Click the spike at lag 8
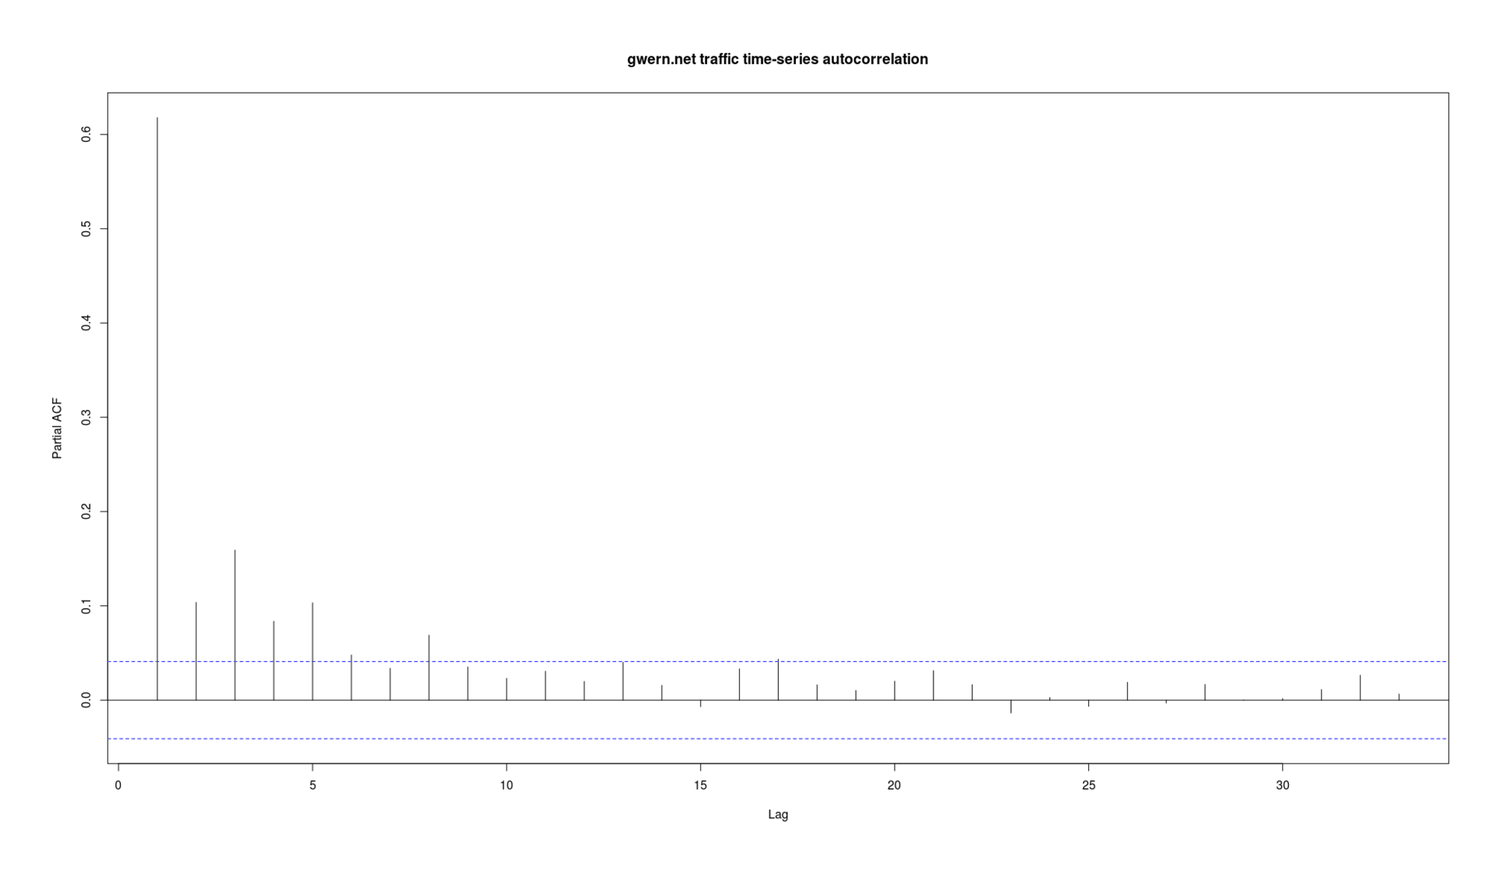The image size is (1500, 873). 429,668
